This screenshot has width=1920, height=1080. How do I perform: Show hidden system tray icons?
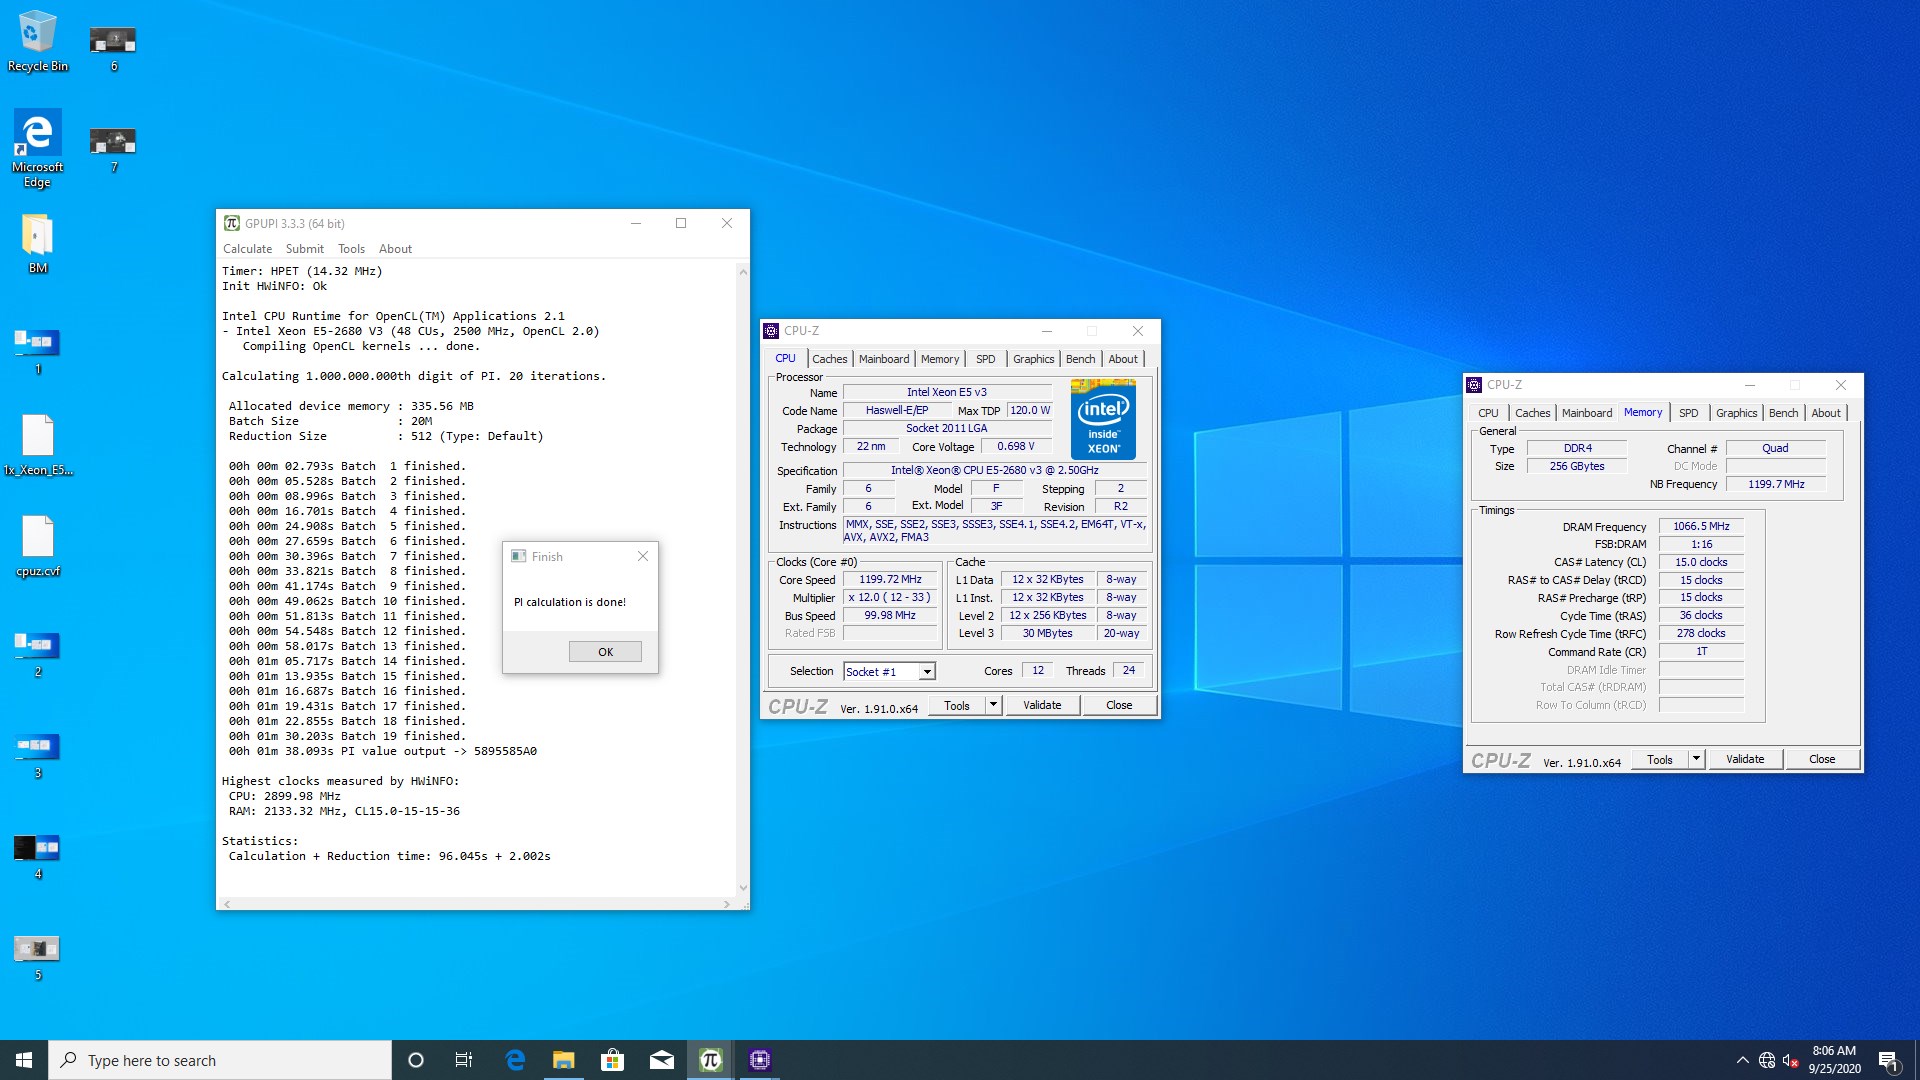[x=1742, y=1060]
